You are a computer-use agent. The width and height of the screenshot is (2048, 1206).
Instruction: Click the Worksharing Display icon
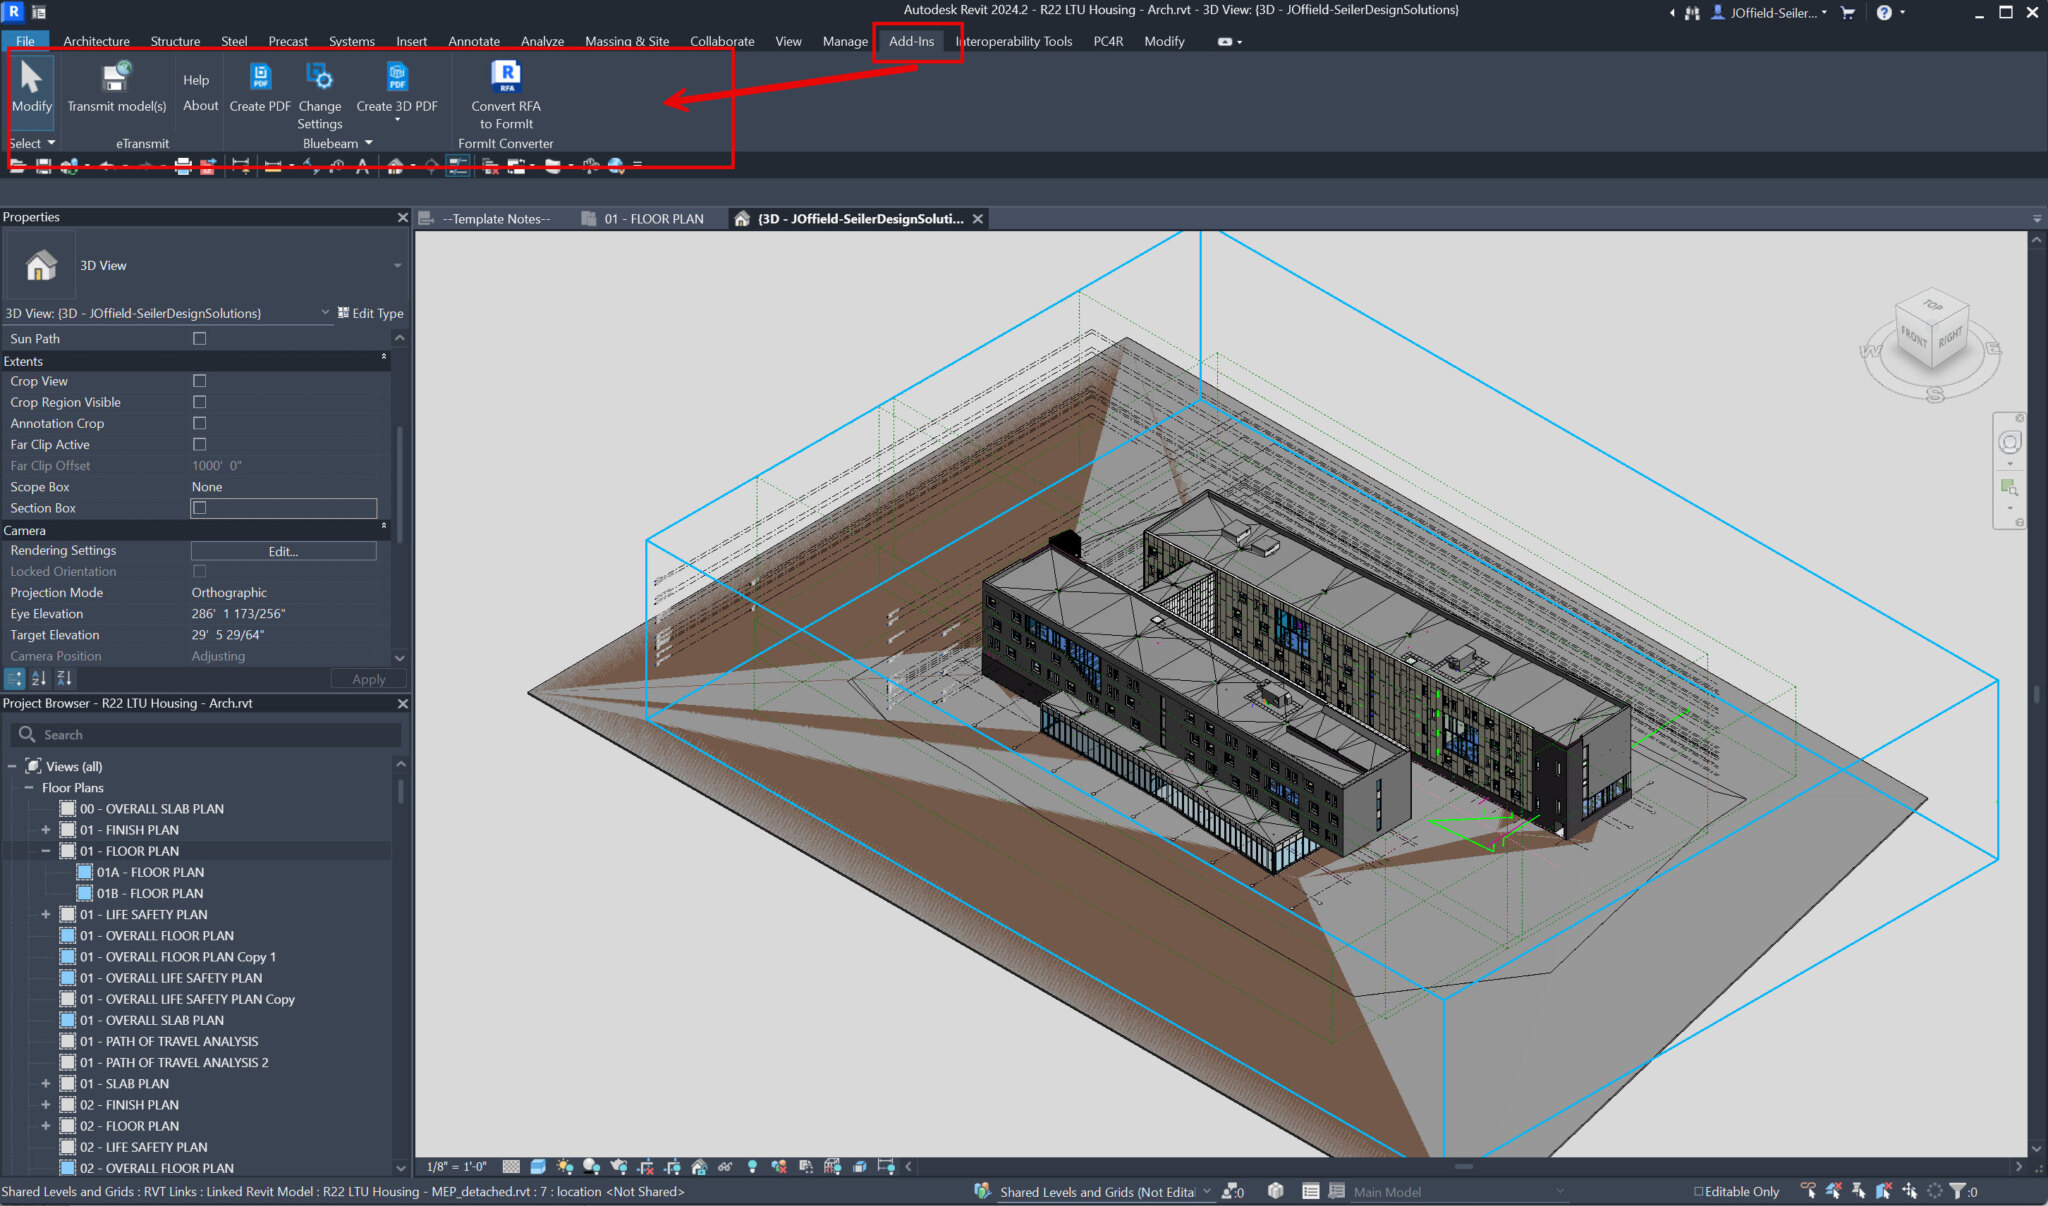(779, 1167)
